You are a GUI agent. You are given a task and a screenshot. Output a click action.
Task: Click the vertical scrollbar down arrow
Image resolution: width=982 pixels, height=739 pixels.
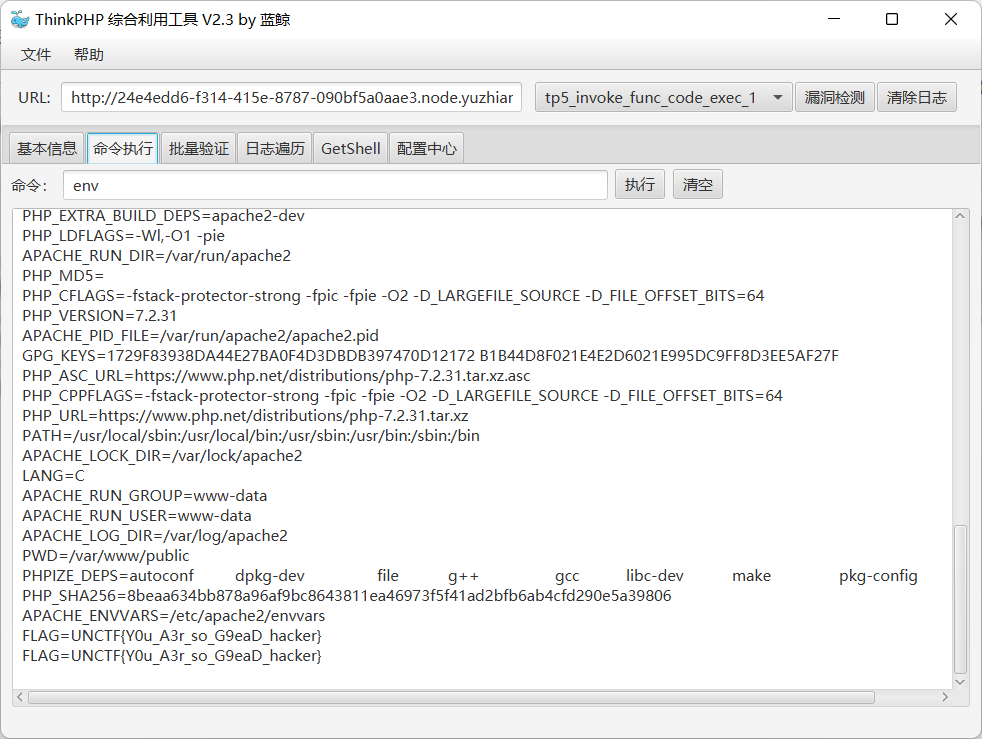pyautogui.click(x=960, y=682)
